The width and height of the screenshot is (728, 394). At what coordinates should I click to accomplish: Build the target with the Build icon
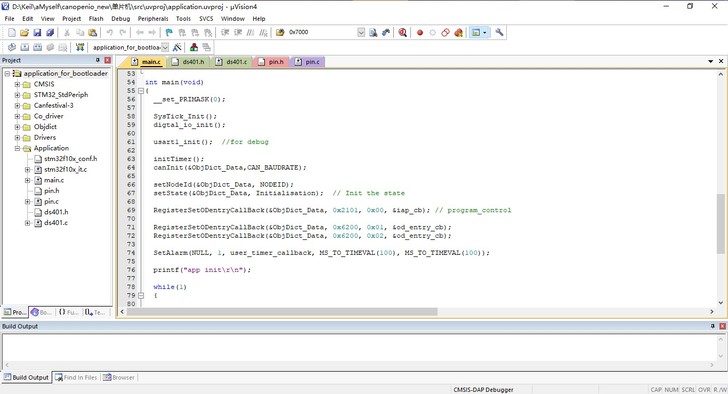coord(25,47)
